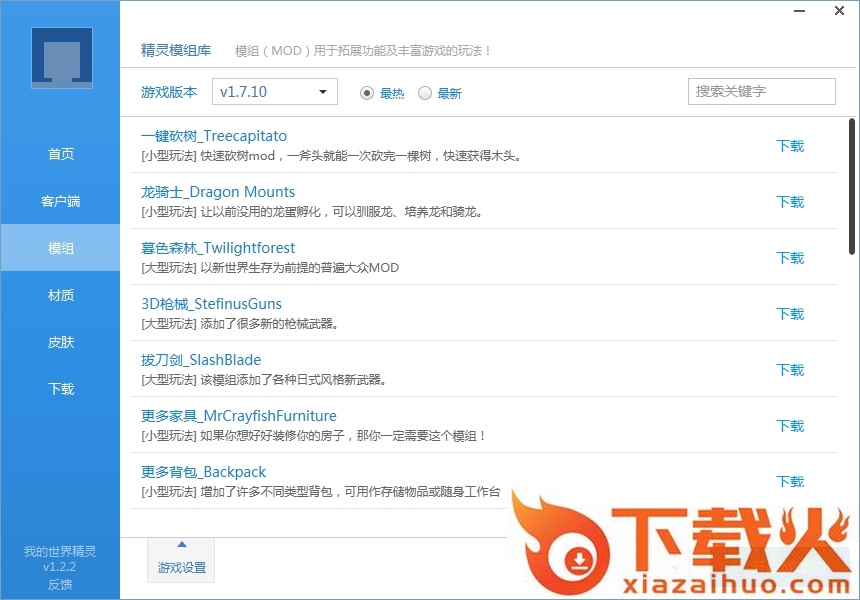Viewport: 860px width, 600px height.
Task: Go to the 首页 sidebar tab
Action: click(61, 154)
